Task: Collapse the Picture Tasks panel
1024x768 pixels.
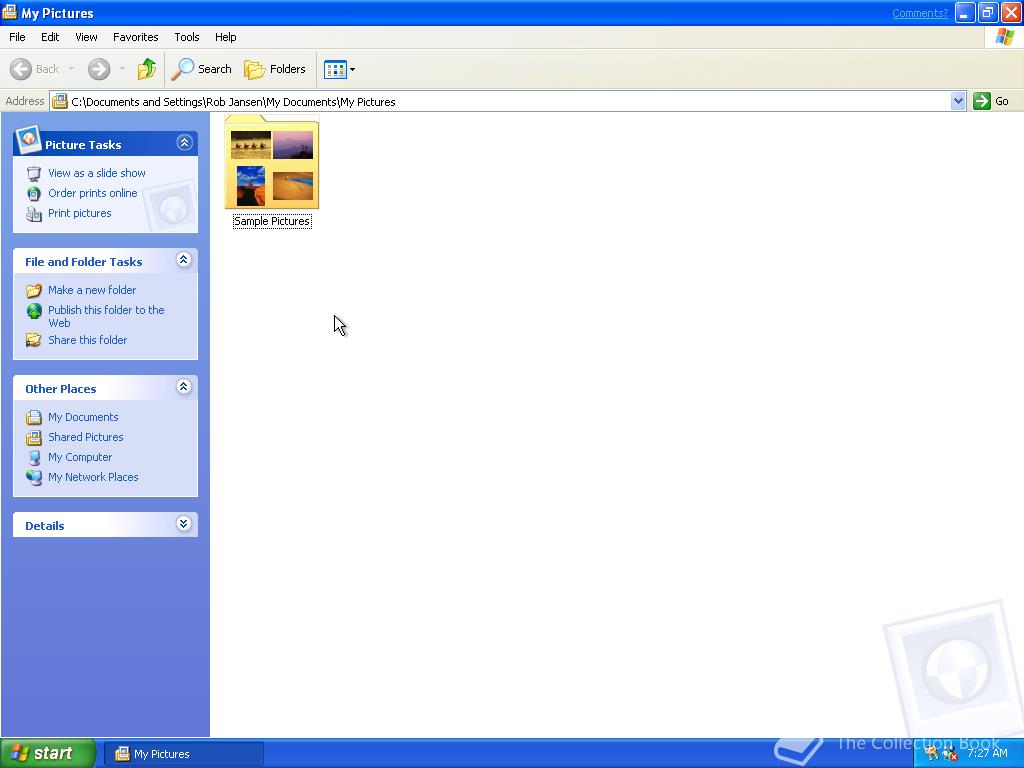Action: (x=184, y=143)
